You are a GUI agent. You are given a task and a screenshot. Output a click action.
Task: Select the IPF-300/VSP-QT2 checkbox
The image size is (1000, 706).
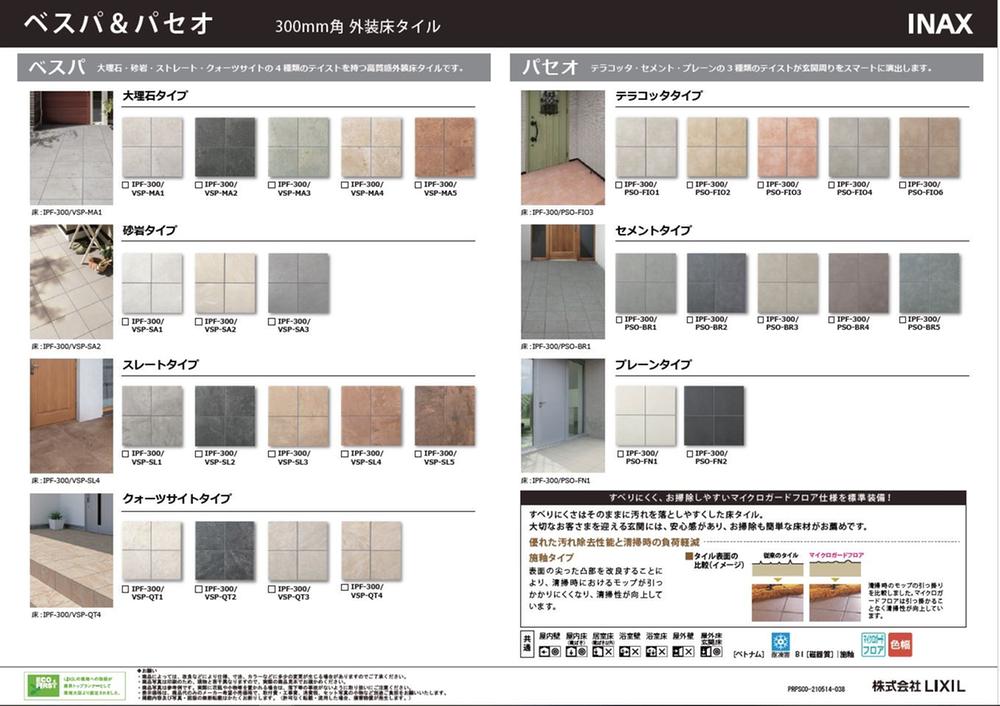(199, 589)
